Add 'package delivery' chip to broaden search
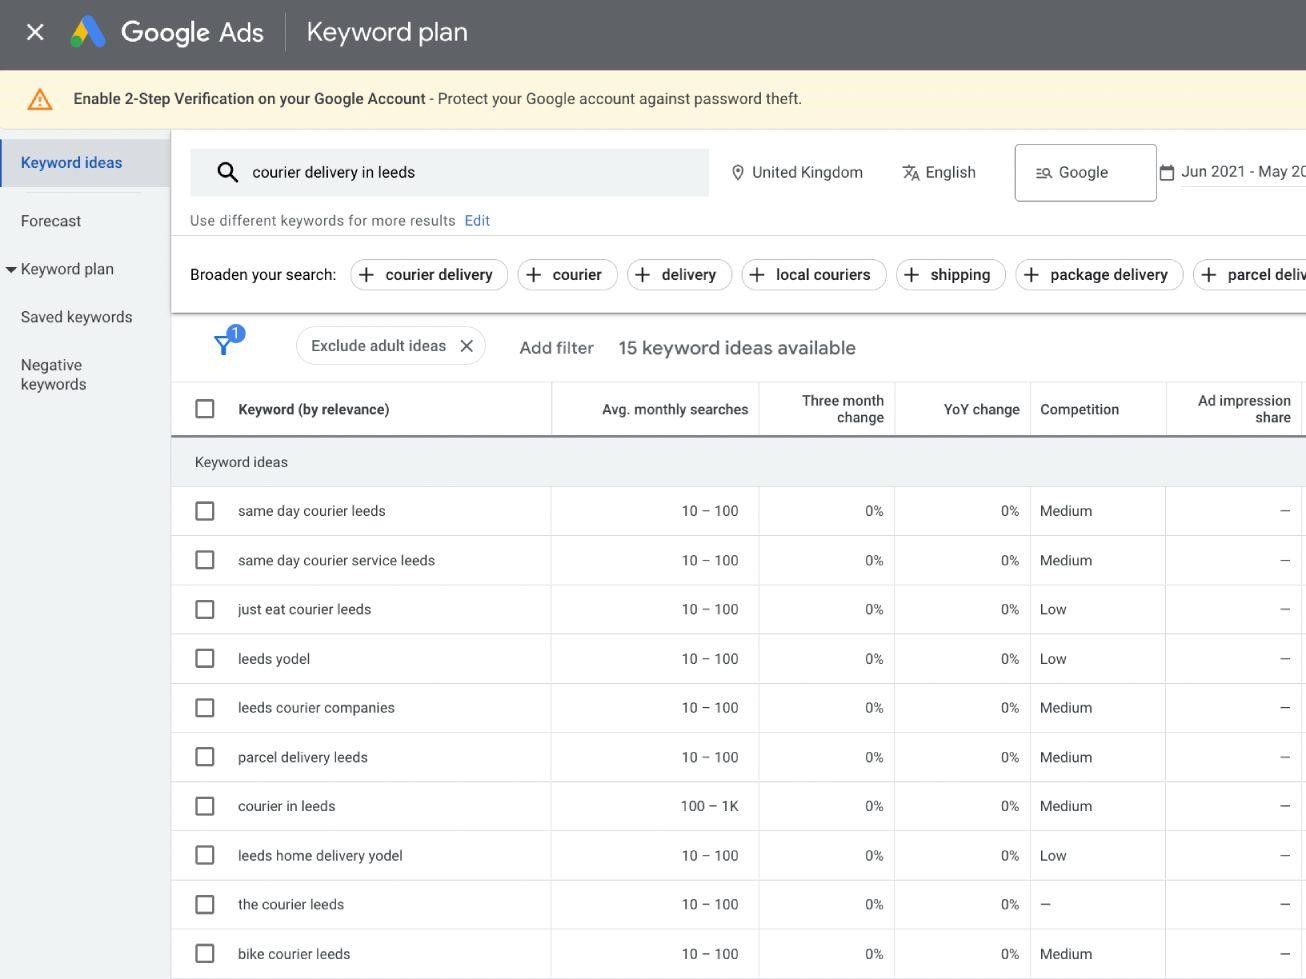This screenshot has width=1306, height=979. (1099, 275)
